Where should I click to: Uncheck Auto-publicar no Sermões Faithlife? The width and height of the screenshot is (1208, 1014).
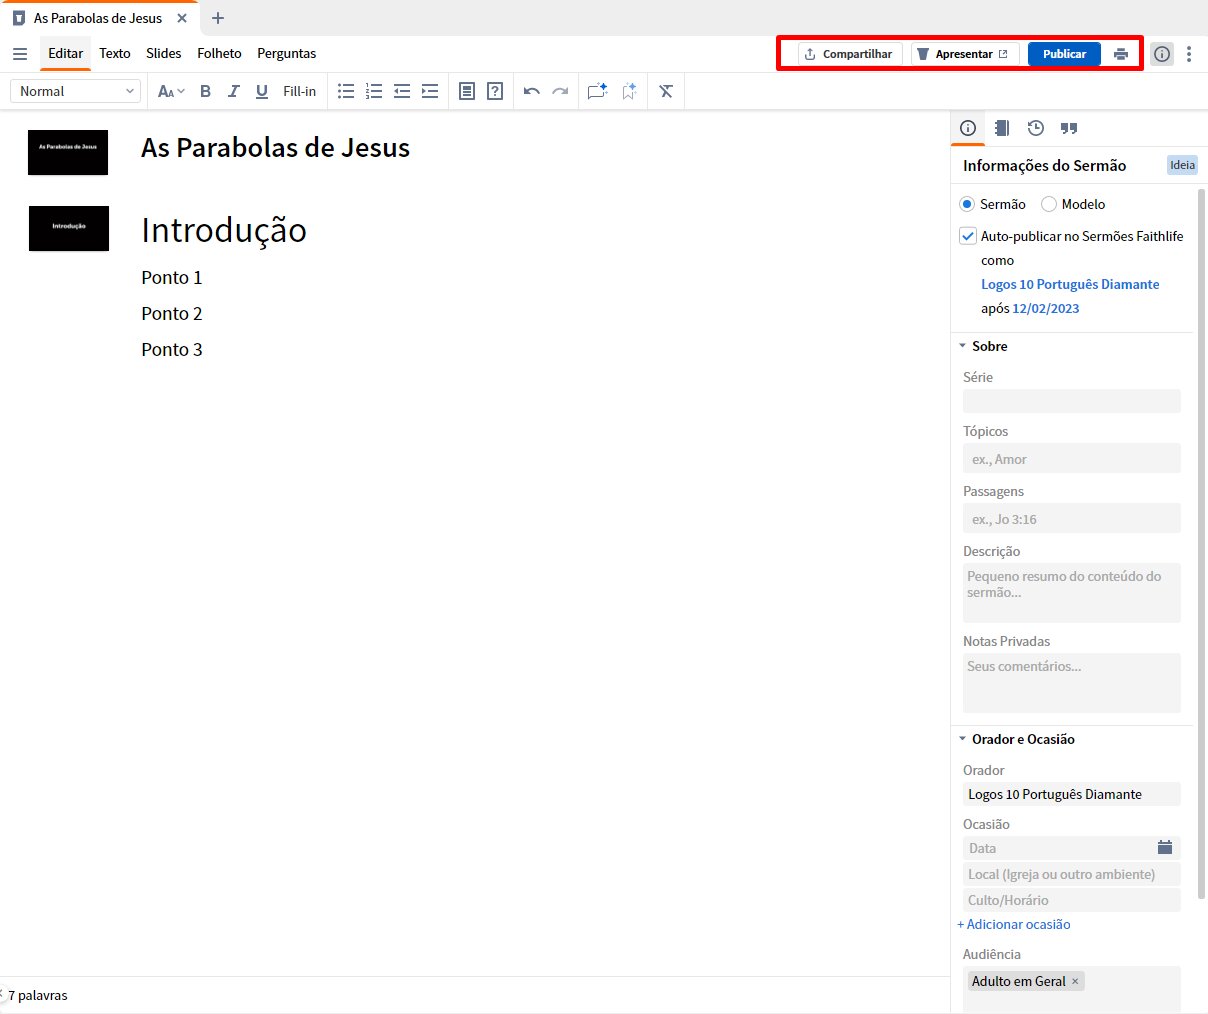(x=968, y=236)
